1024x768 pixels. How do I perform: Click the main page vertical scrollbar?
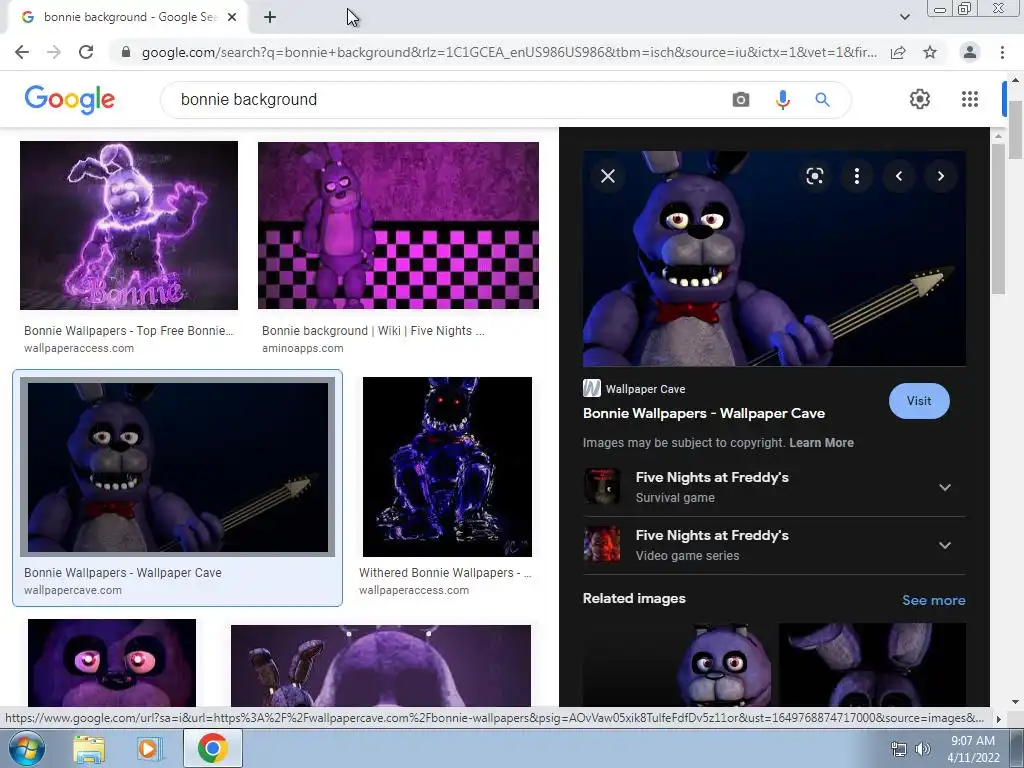pos(1016,130)
